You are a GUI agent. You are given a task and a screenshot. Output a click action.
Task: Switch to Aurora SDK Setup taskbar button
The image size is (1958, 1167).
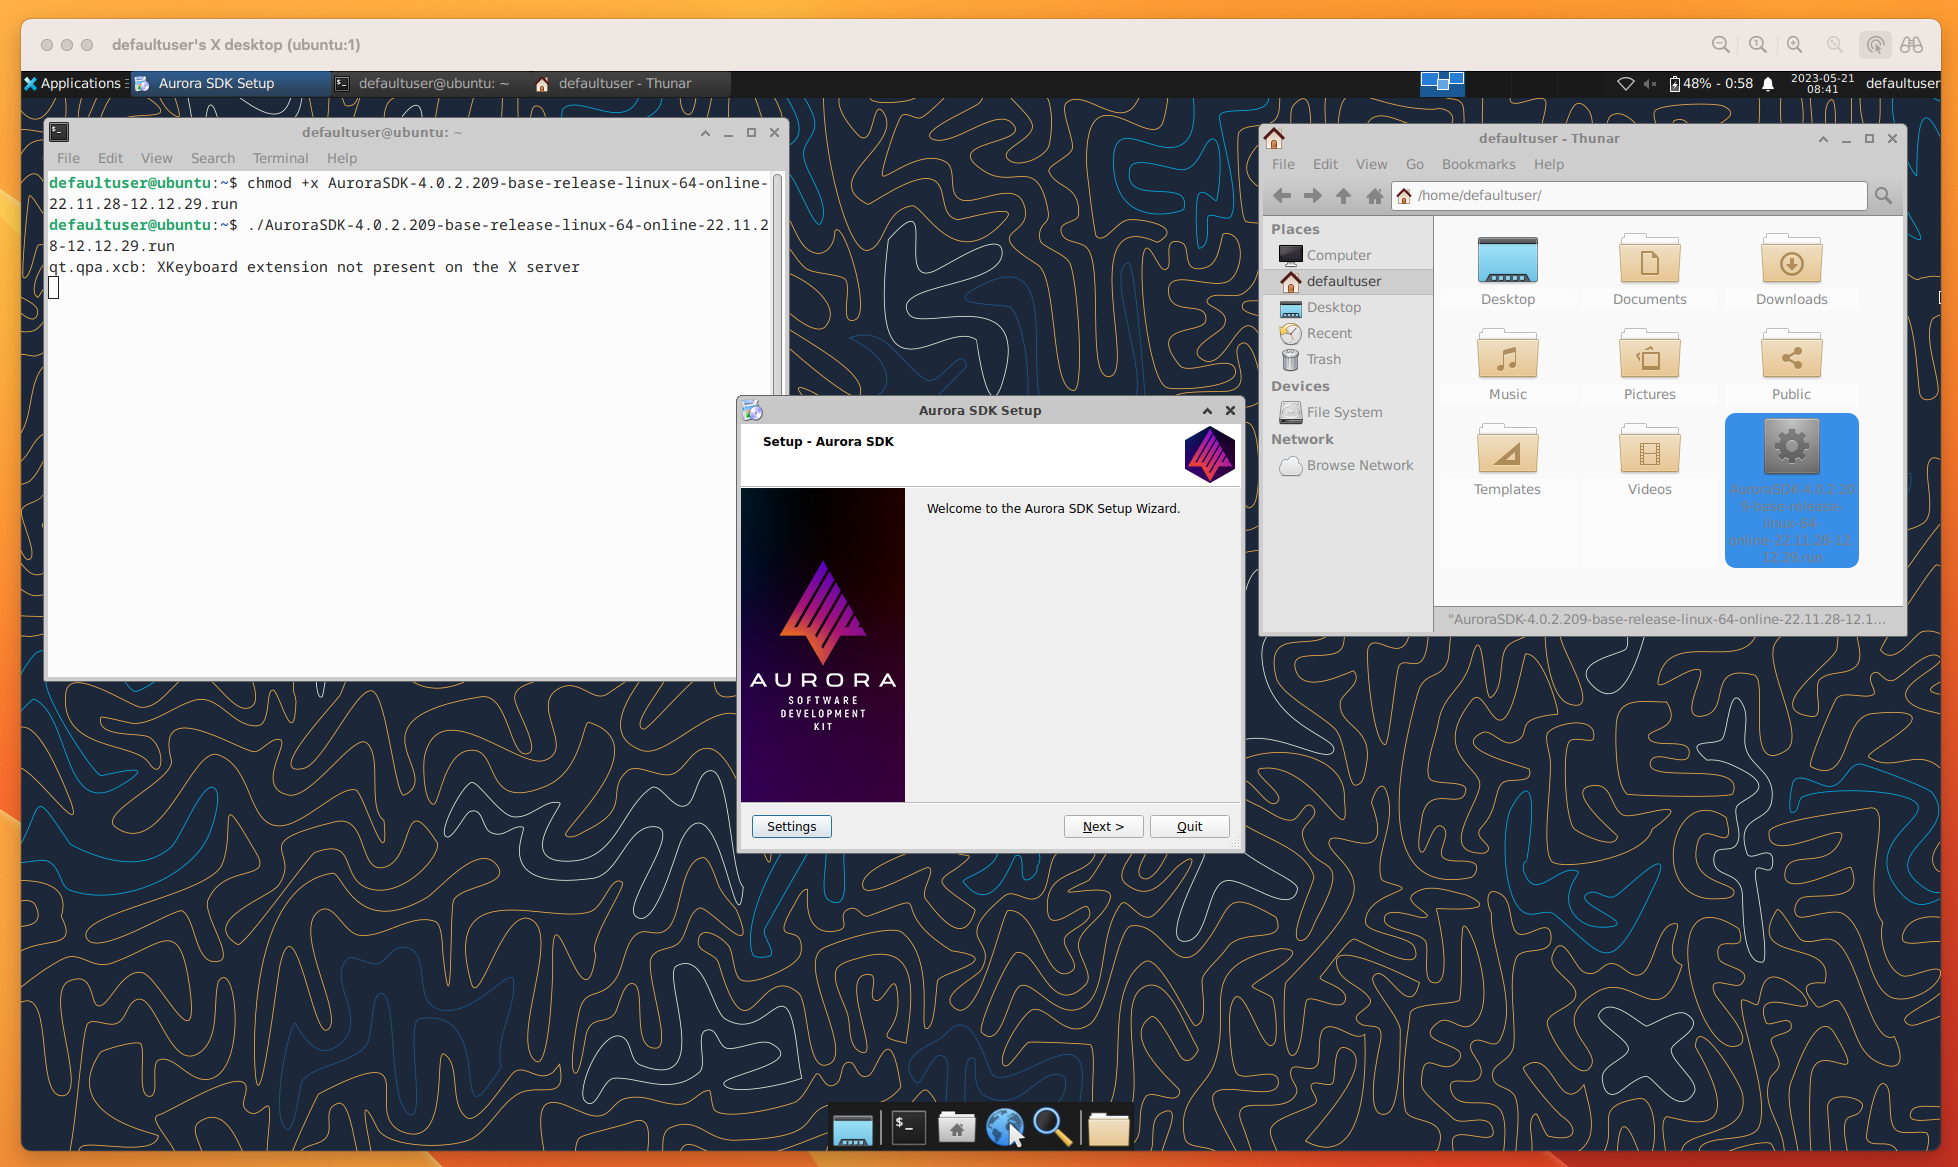tap(230, 83)
